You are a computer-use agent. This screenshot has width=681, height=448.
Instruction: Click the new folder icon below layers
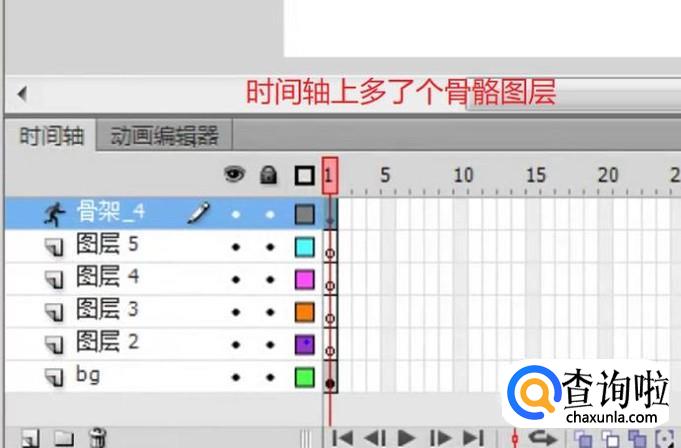point(64,438)
